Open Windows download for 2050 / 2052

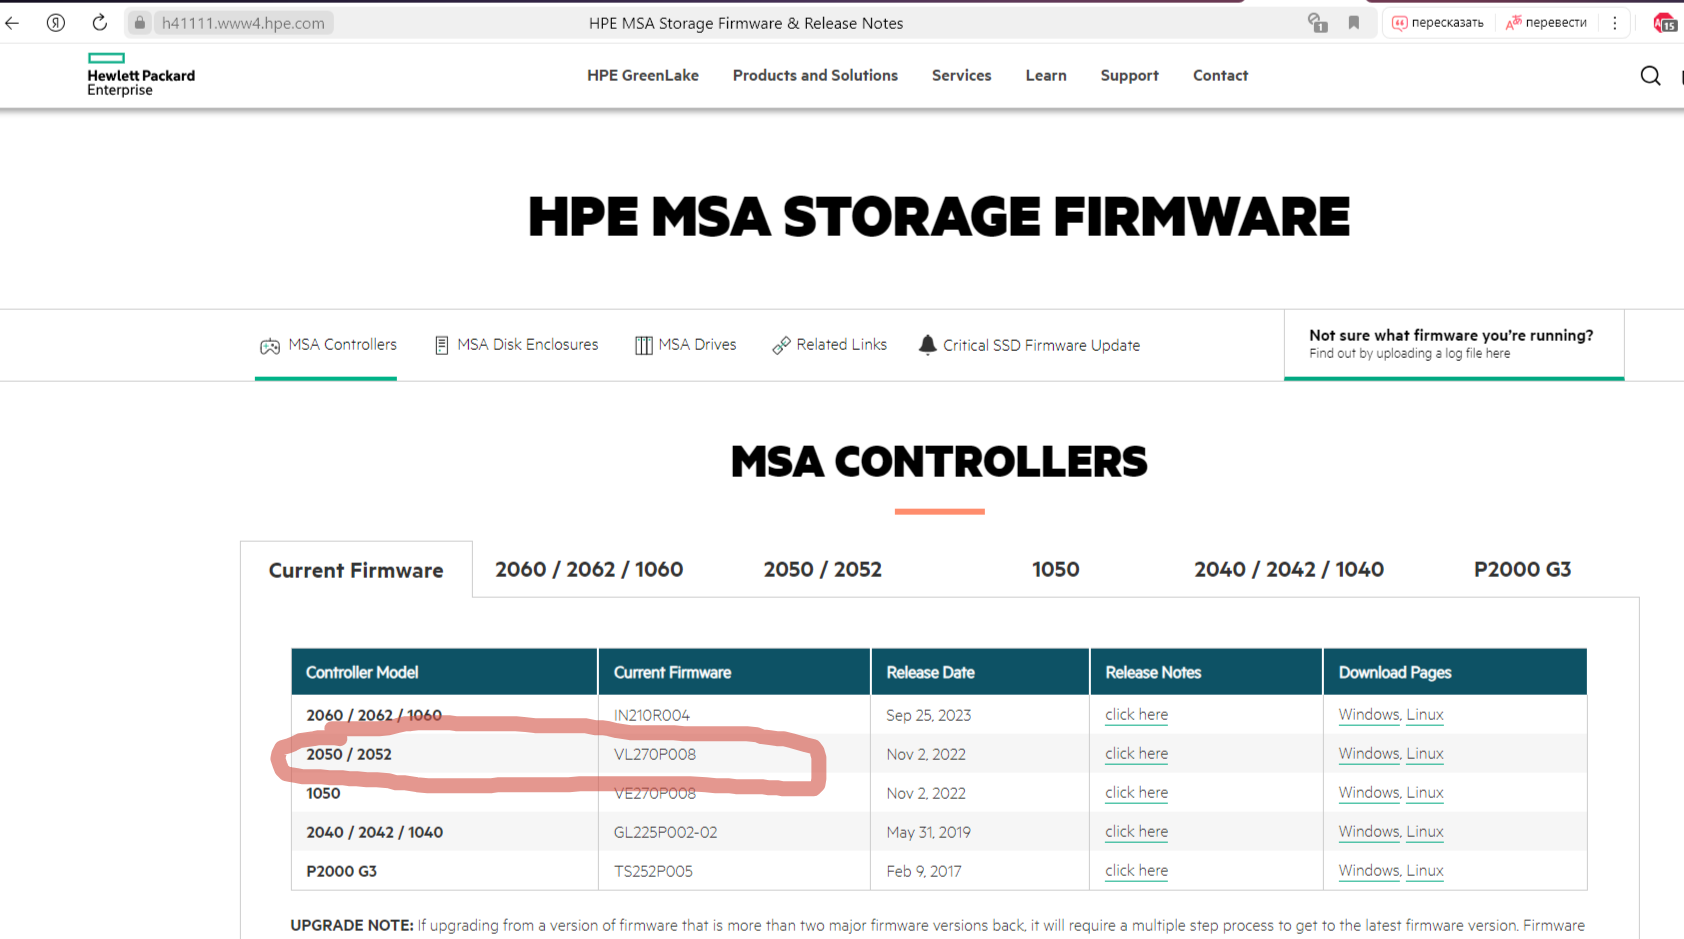[1369, 754]
